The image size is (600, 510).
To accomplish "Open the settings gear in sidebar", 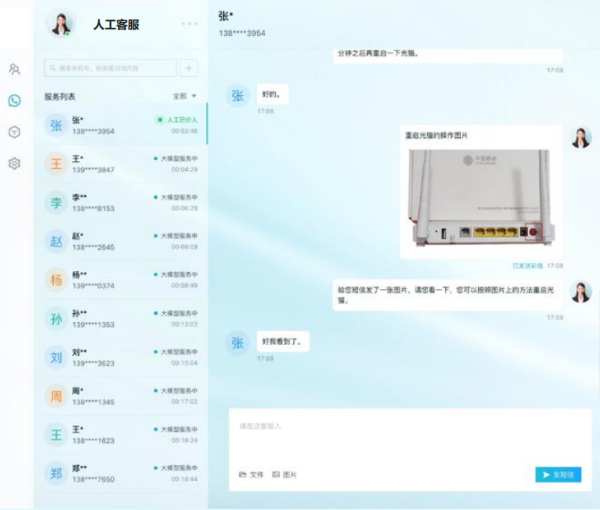I will (14, 163).
